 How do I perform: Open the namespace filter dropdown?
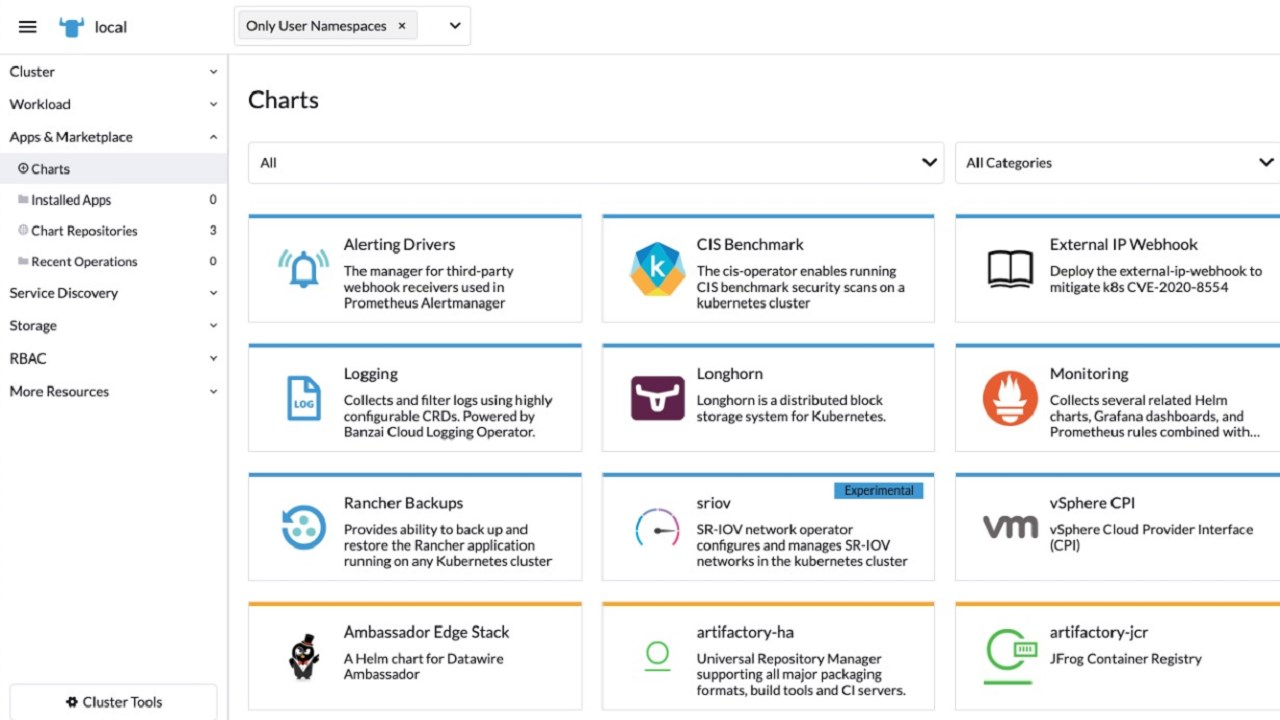[455, 26]
